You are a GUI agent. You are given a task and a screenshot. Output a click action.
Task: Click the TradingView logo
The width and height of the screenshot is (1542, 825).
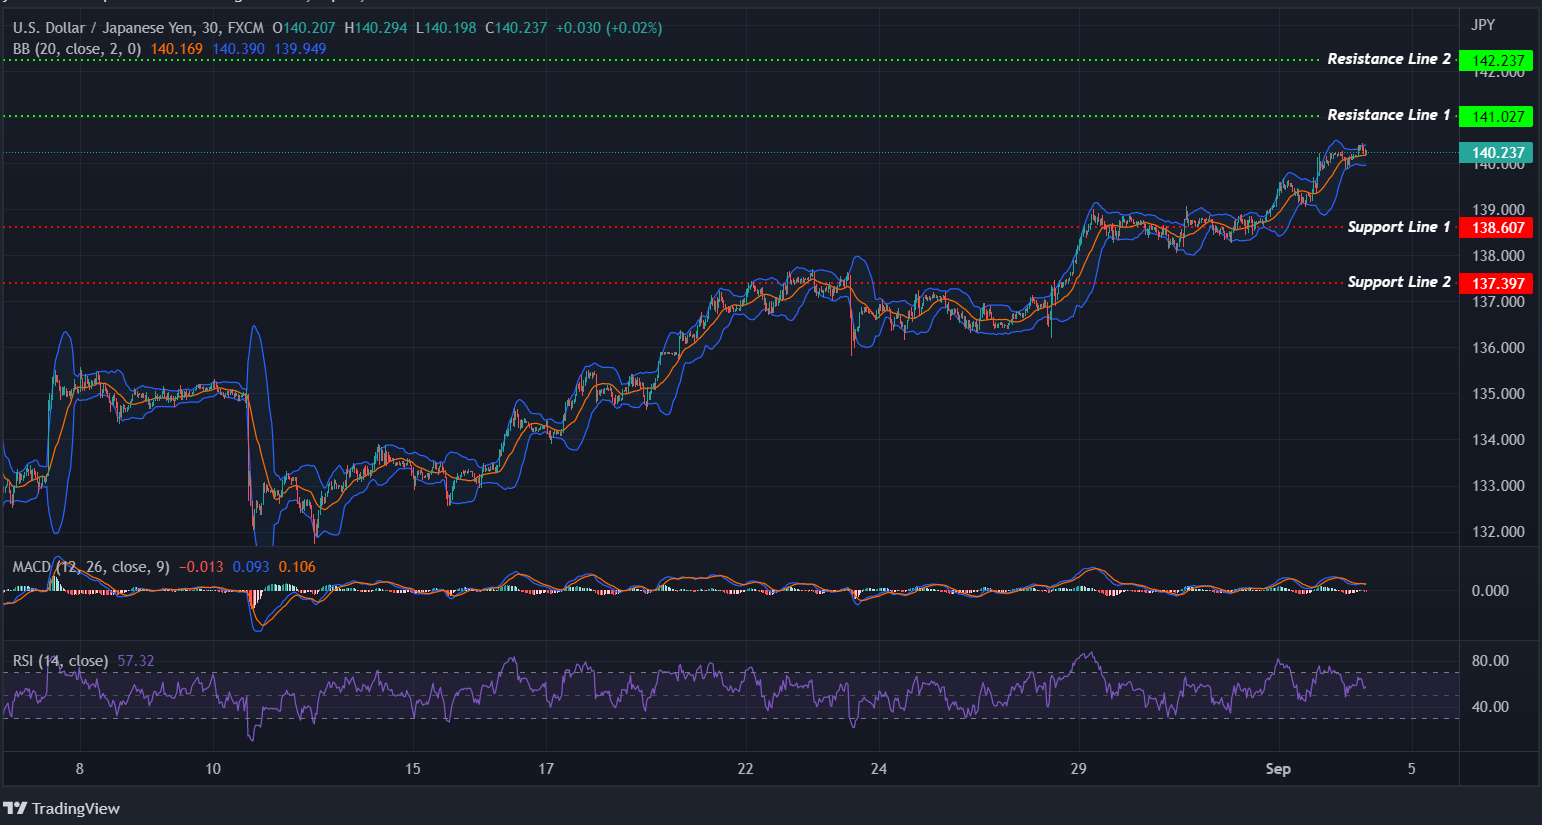point(62,808)
